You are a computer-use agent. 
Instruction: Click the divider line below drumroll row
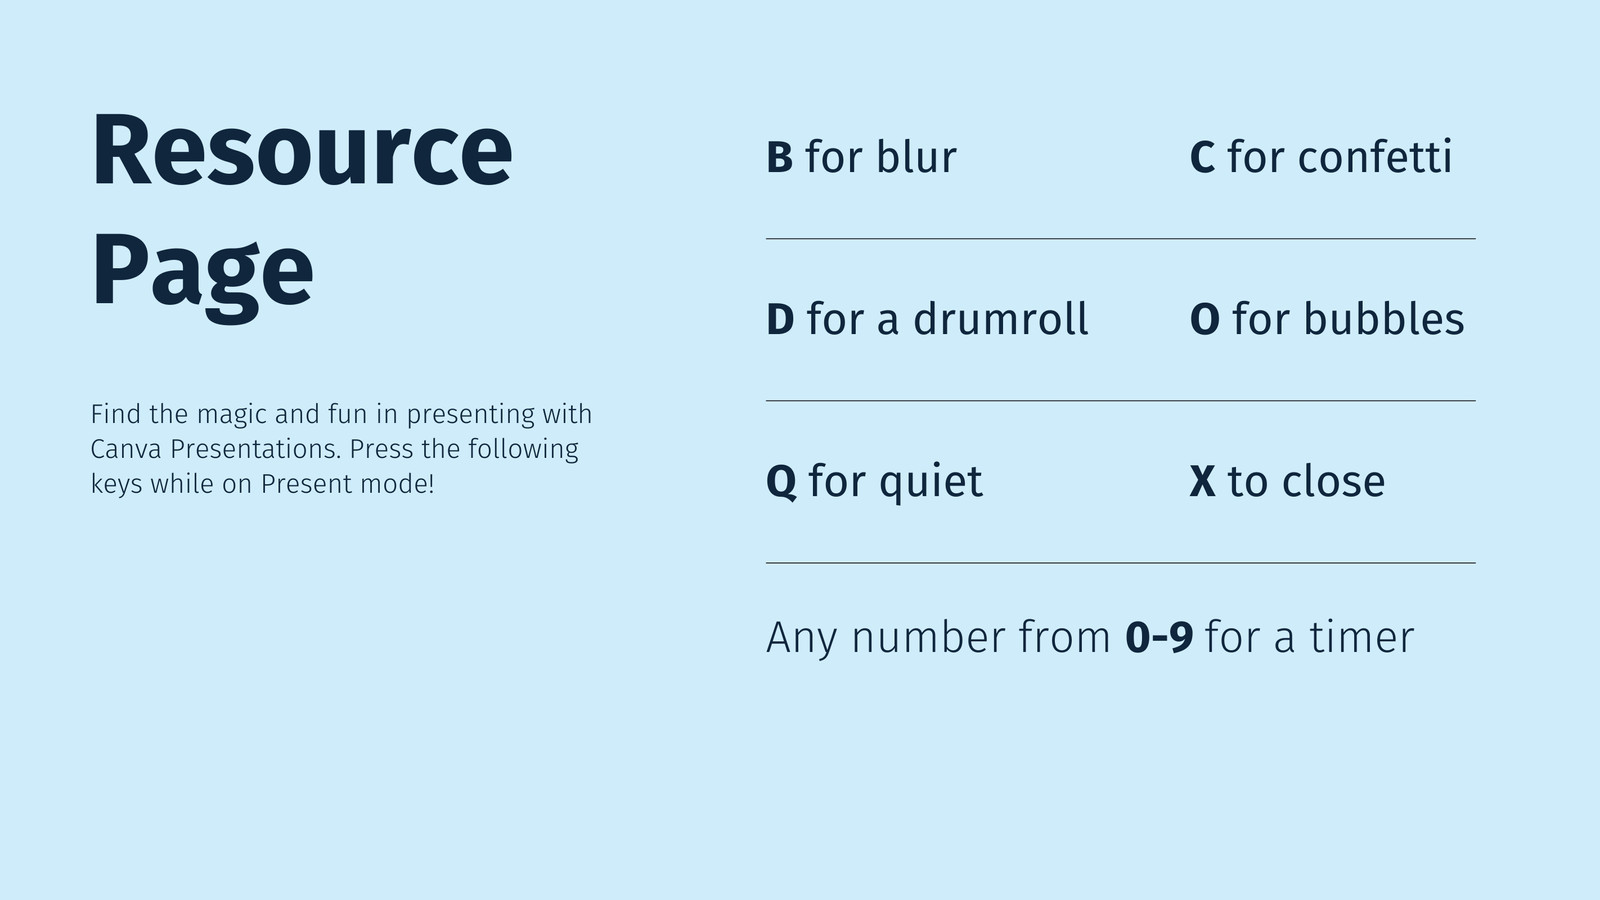(x=1121, y=401)
